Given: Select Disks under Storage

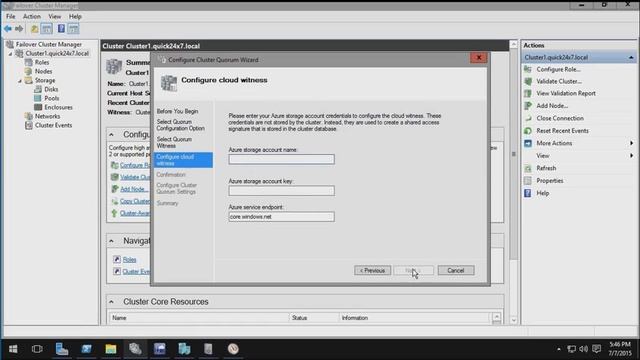Looking at the screenshot, I should [x=51, y=89].
